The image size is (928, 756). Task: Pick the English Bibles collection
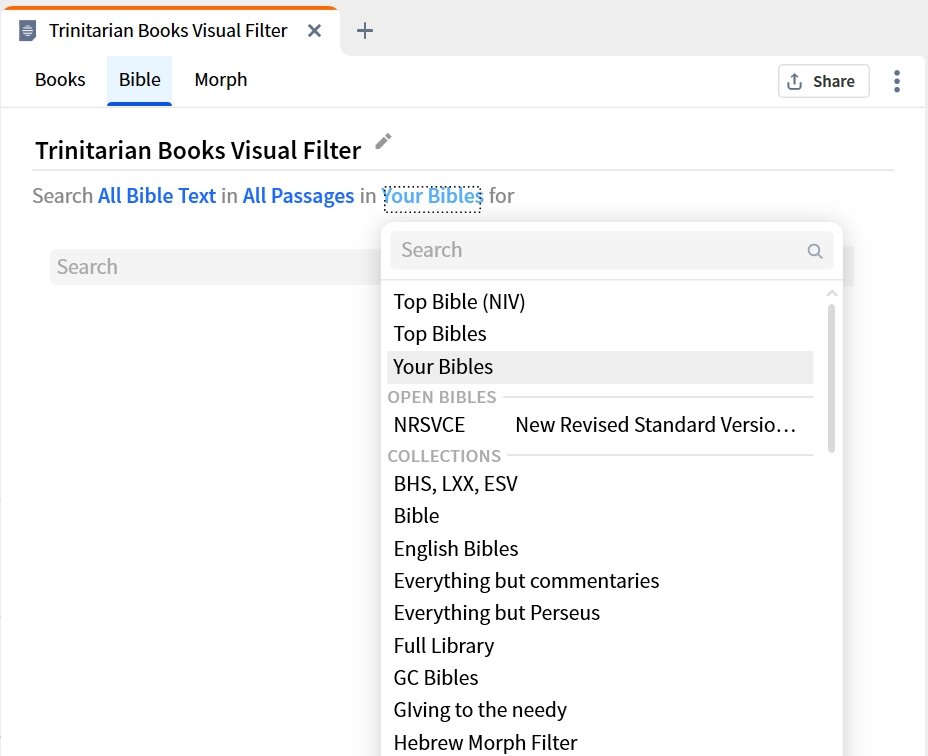click(600, 549)
